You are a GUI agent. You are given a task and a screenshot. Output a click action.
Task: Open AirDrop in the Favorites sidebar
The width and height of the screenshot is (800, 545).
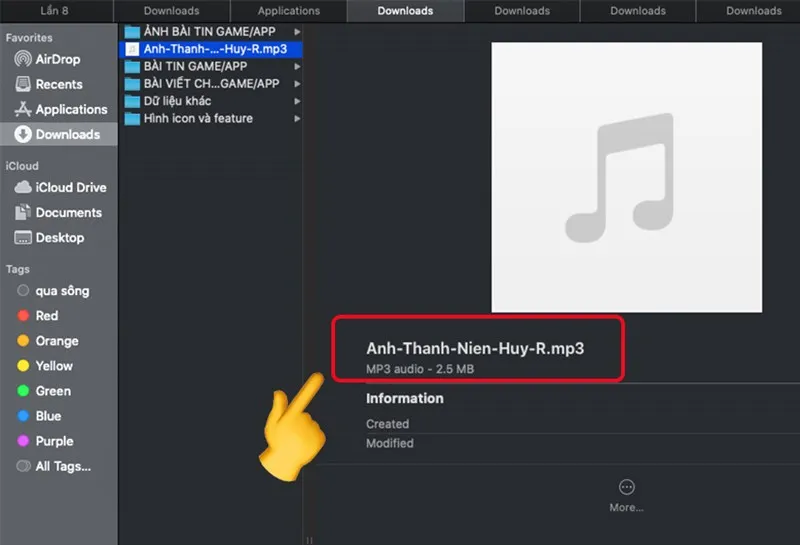pyautogui.click(x=57, y=59)
